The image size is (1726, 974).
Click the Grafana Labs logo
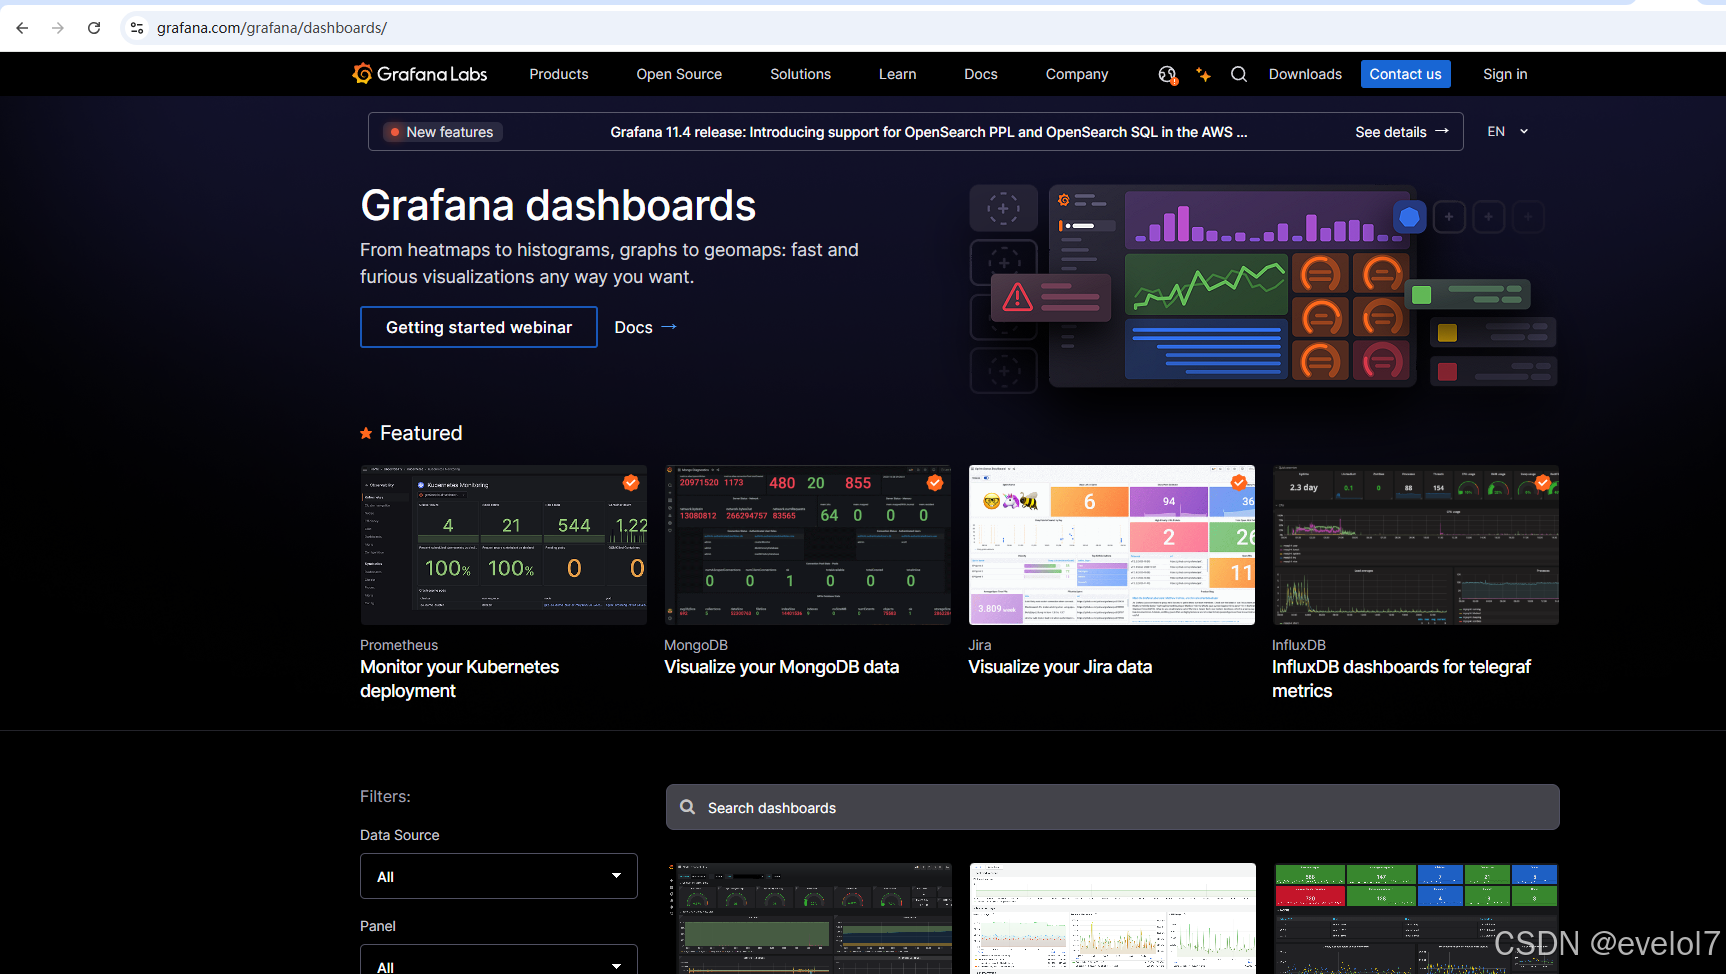click(420, 74)
